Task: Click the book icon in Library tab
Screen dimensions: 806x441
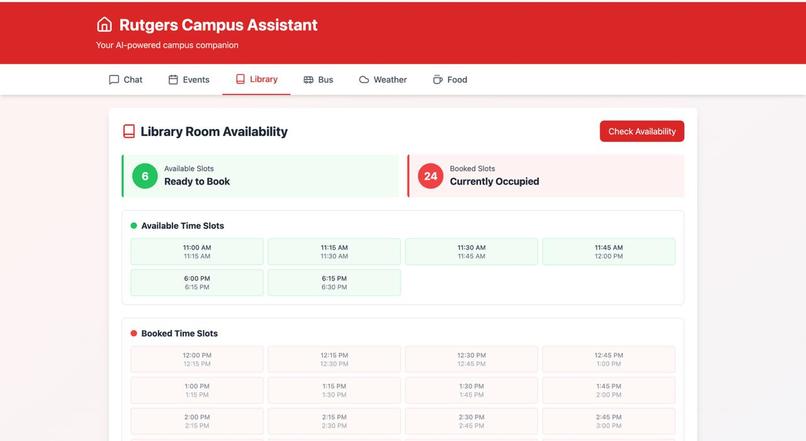Action: (x=240, y=79)
